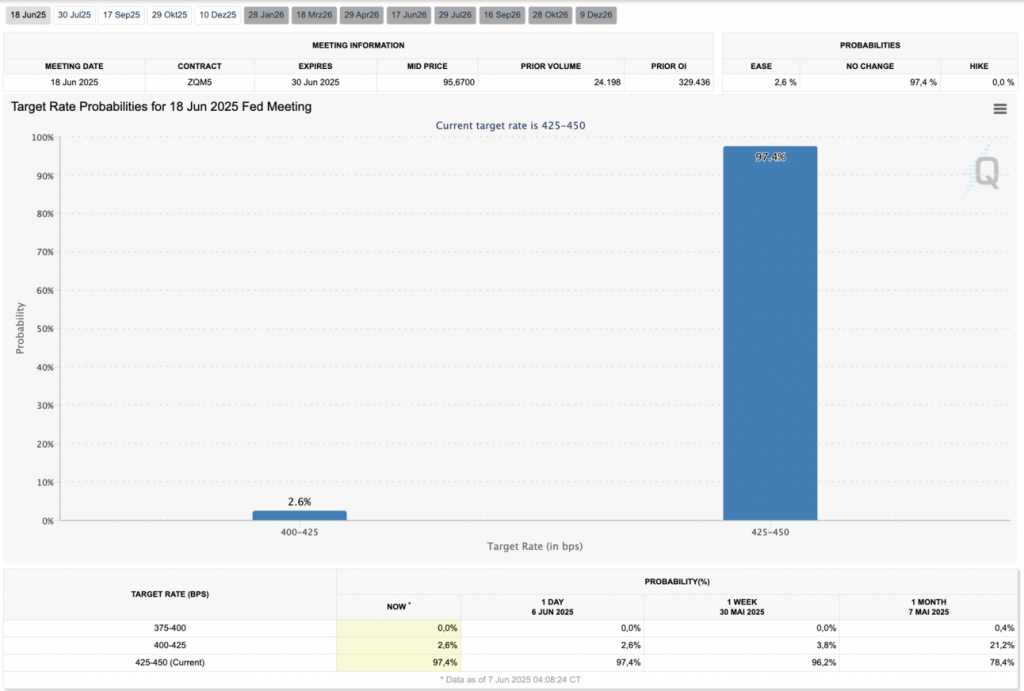Select the 18 Mrz26 meeting tab
Image resolution: width=1024 pixels, height=691 pixels.
313,15
